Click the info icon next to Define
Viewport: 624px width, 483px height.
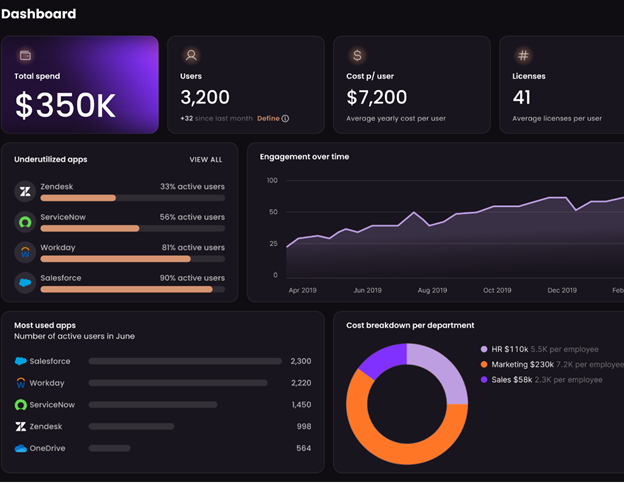[x=285, y=118]
